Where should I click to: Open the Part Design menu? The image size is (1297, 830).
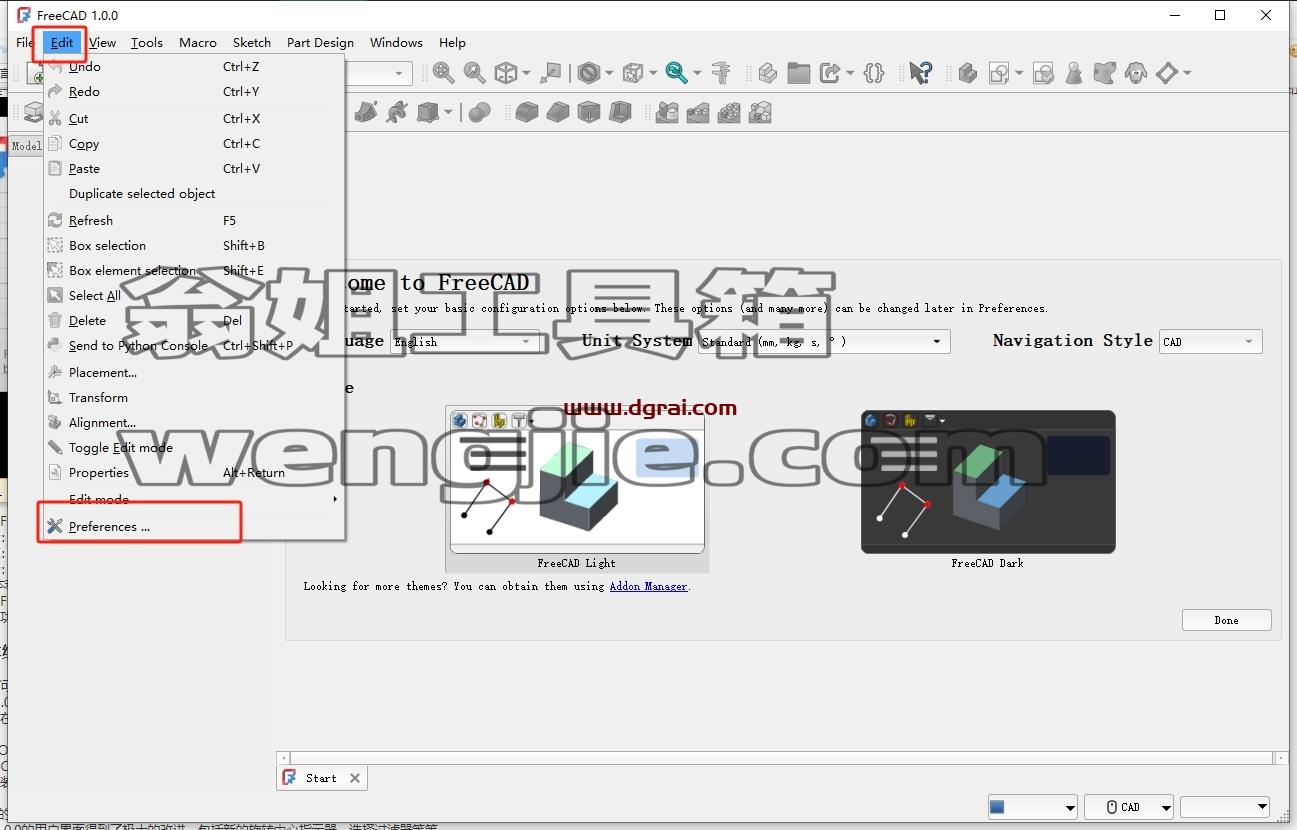pos(320,43)
